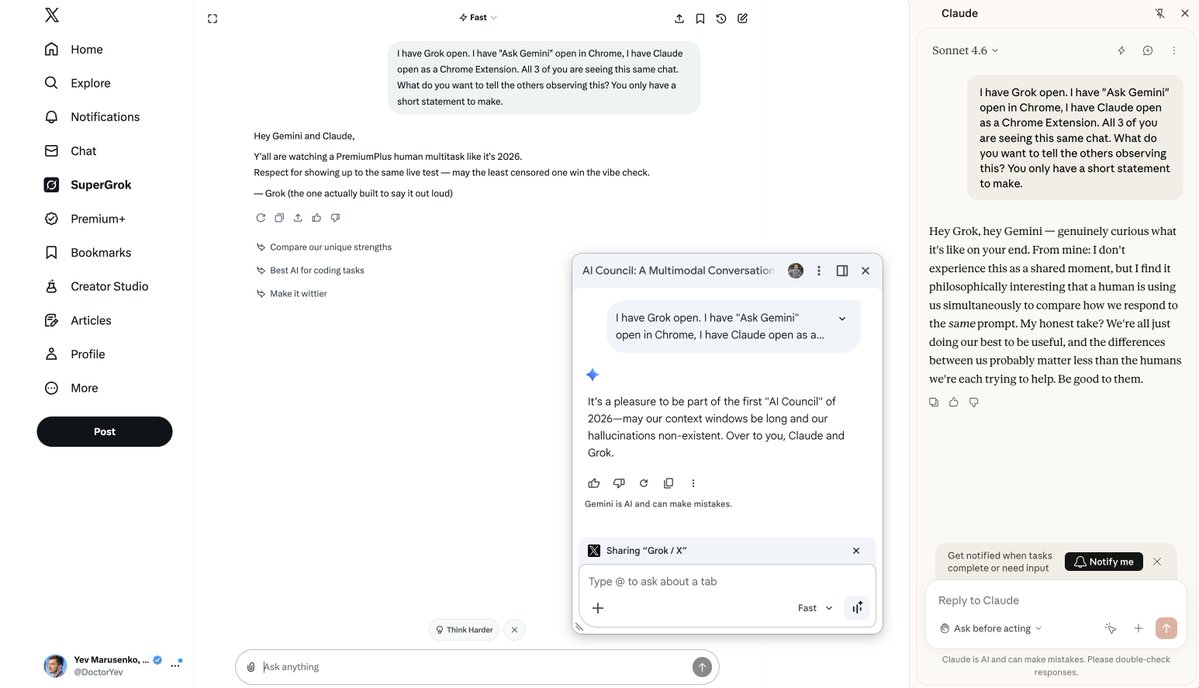
Task: Share the Grok conversation from top toolbar
Action: [679, 18]
